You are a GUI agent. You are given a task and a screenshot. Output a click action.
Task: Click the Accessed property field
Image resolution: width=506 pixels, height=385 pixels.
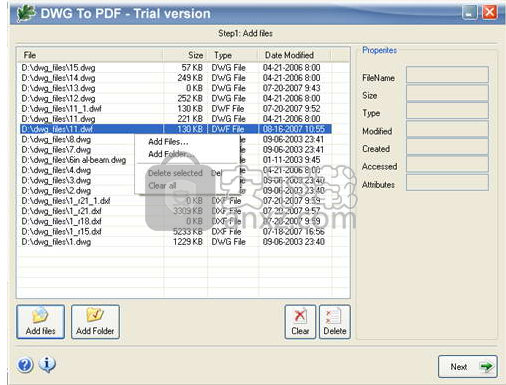447,164
